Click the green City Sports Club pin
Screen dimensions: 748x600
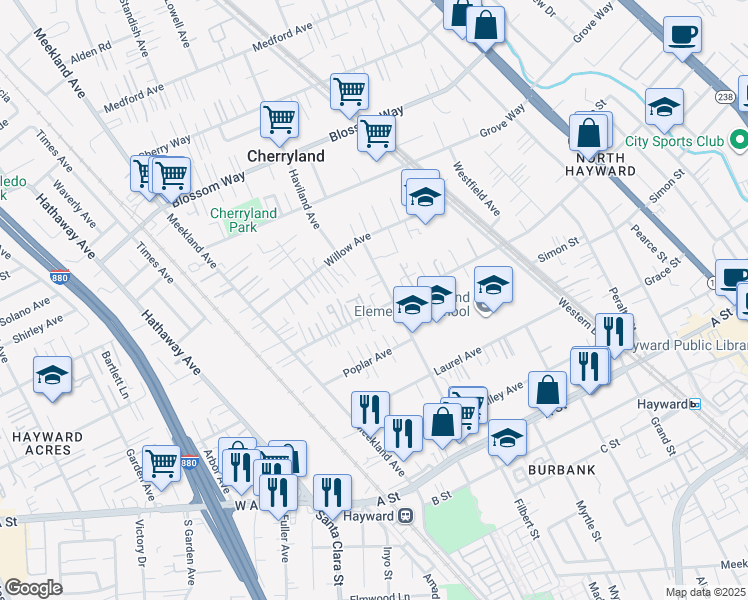738,139
